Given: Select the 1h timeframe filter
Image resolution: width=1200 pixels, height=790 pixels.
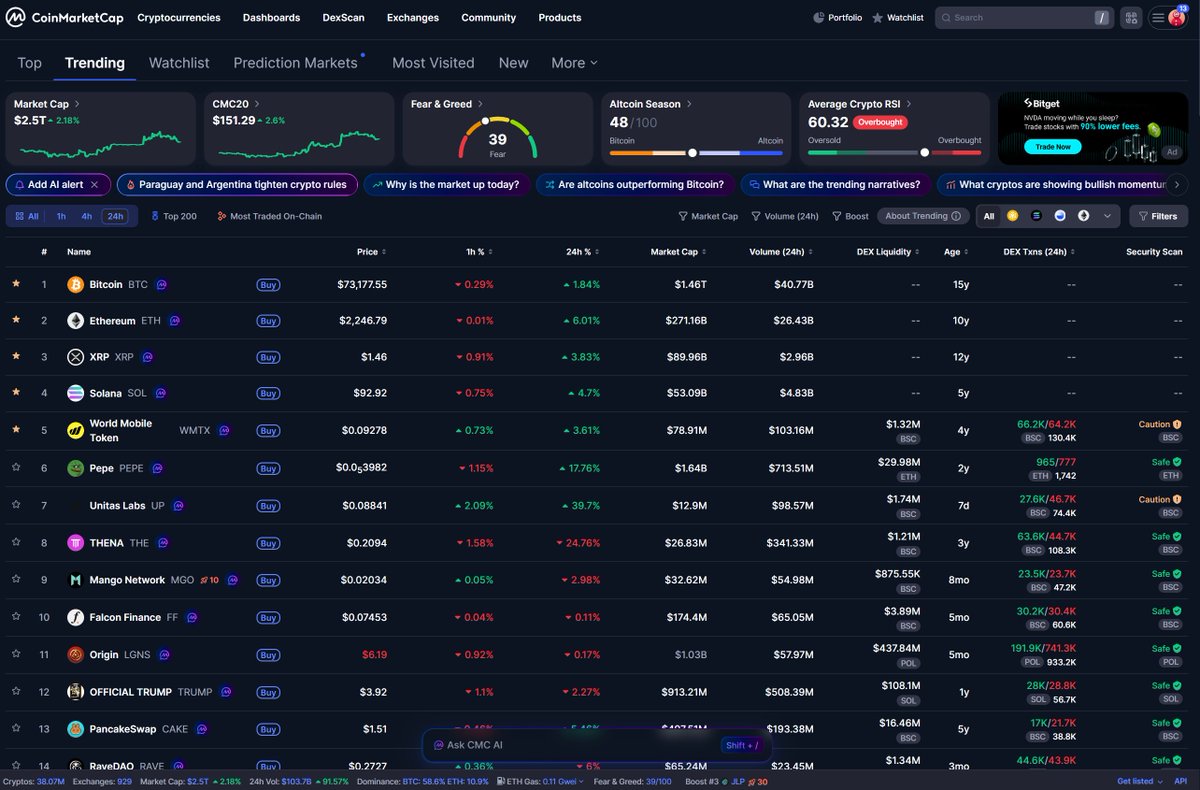Looking at the screenshot, I should coord(61,216).
